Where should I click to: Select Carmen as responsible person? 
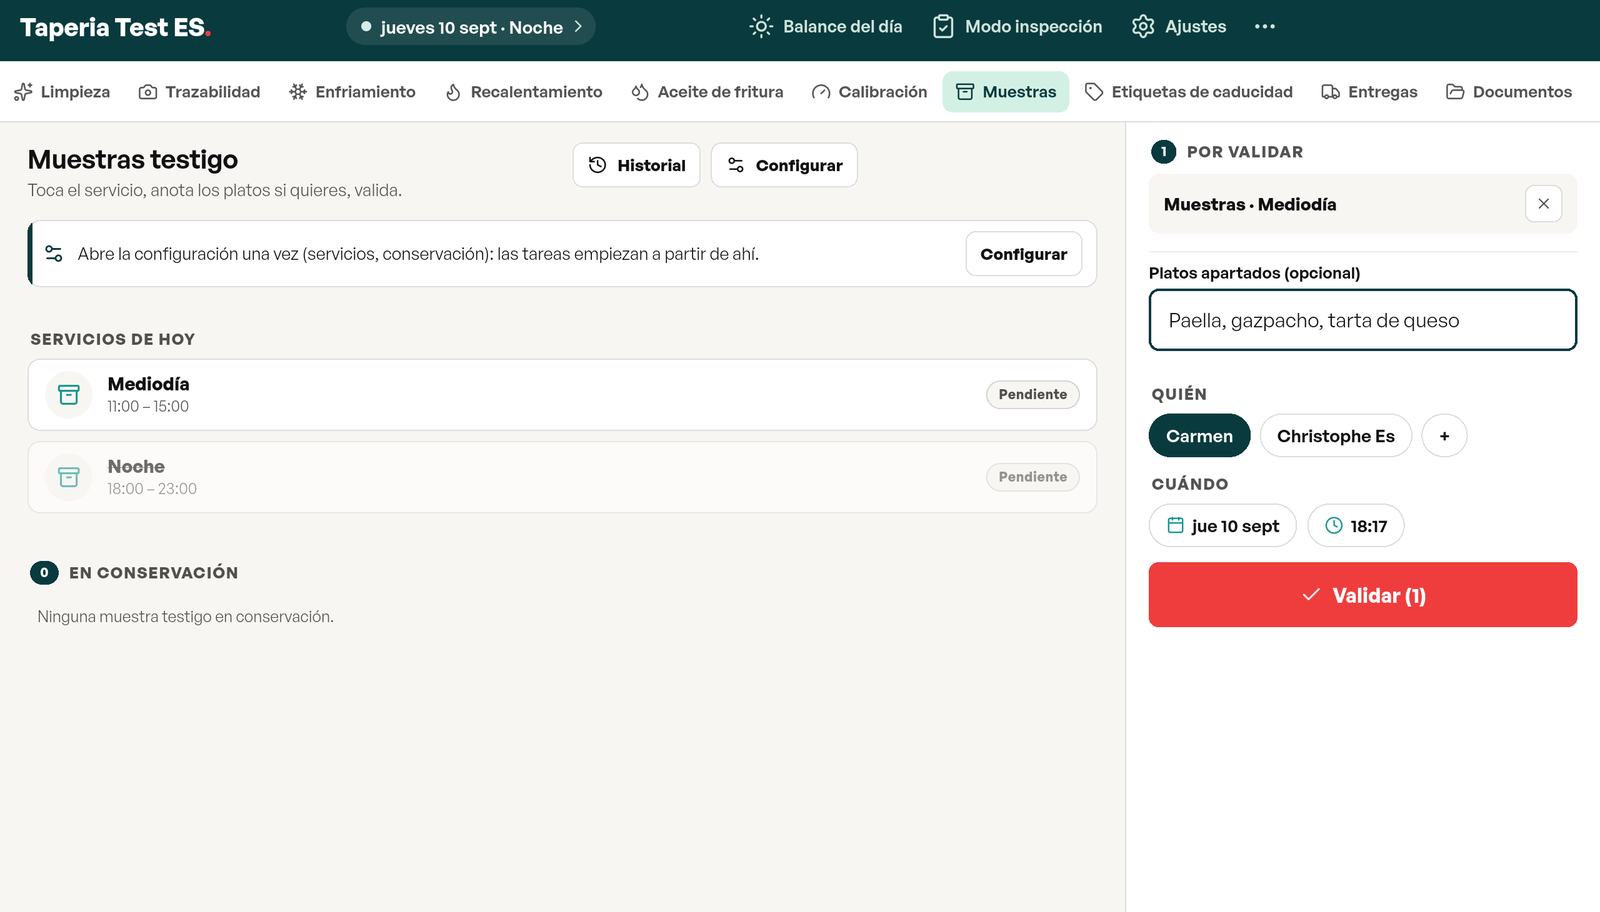(x=1199, y=436)
